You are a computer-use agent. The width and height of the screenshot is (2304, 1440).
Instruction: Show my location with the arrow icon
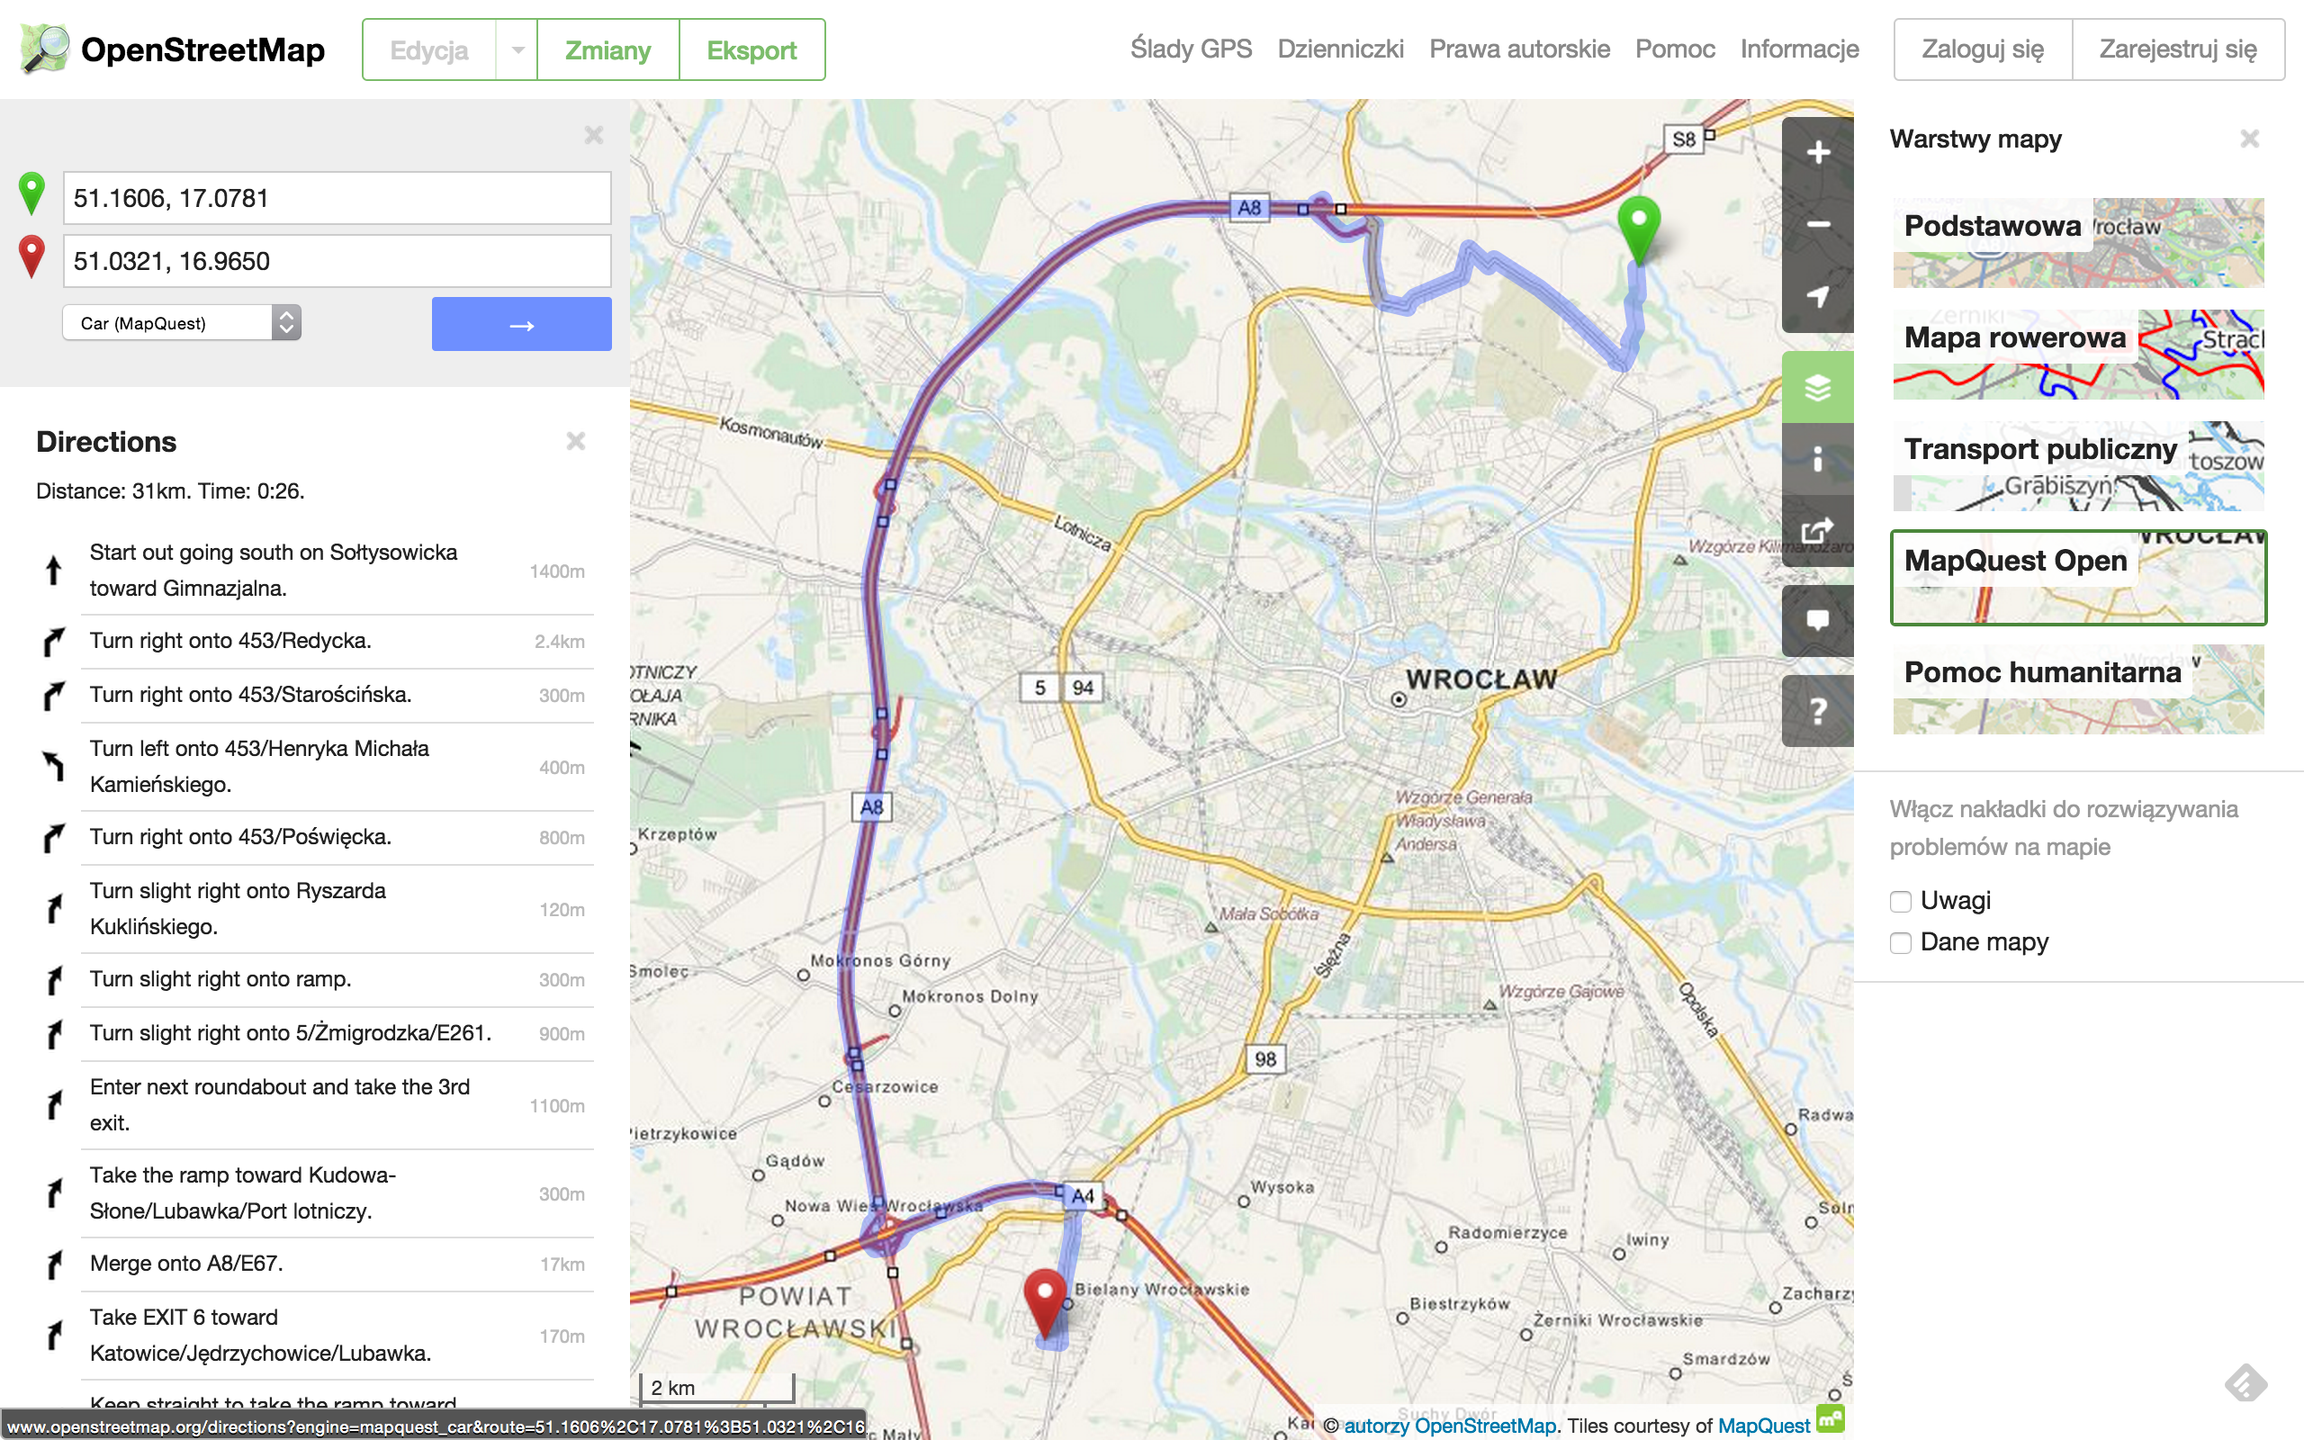click(x=1818, y=297)
